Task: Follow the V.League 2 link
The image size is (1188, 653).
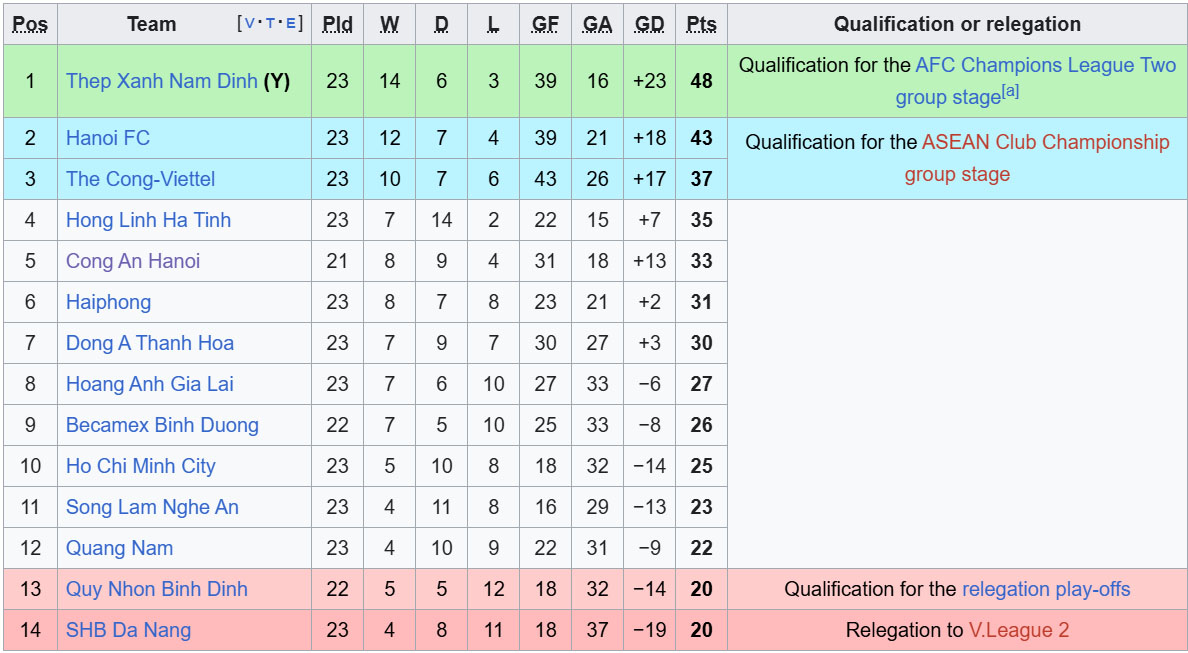Action: coord(1019,630)
